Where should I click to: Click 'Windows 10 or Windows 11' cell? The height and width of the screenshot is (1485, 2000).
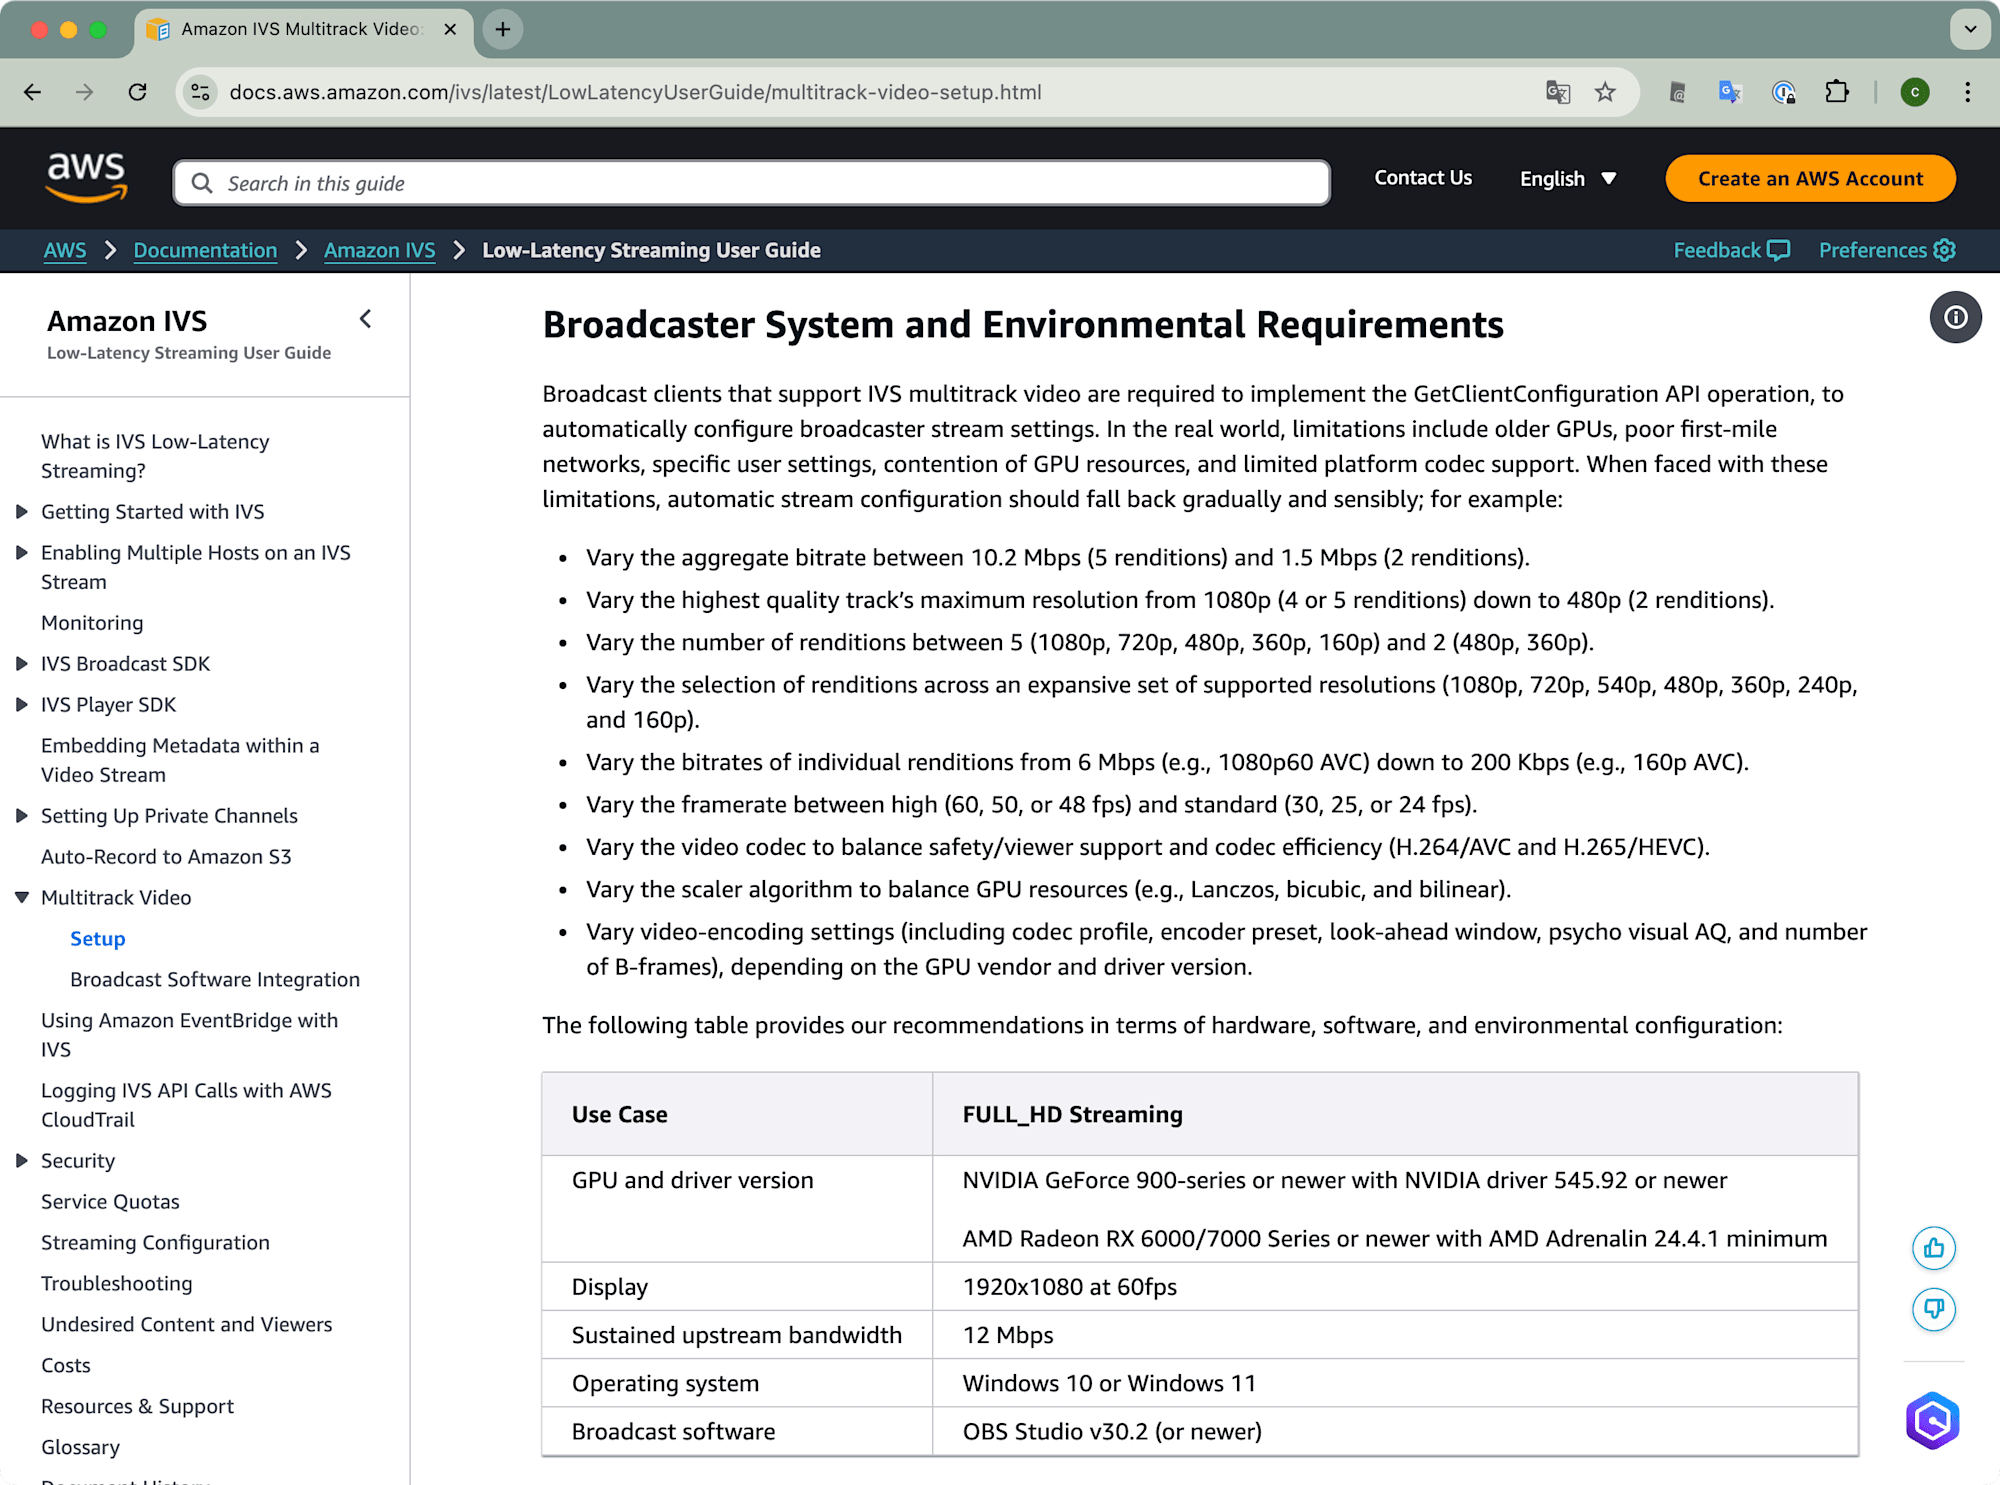(x=1395, y=1384)
